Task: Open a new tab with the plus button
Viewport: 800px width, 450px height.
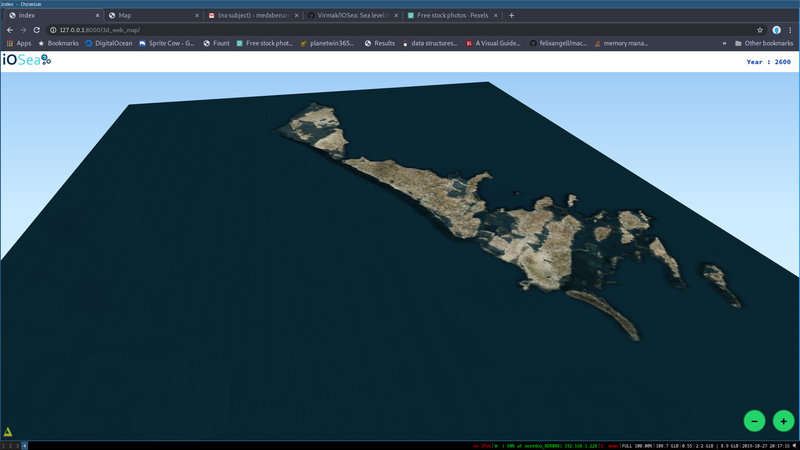Action: click(512, 16)
